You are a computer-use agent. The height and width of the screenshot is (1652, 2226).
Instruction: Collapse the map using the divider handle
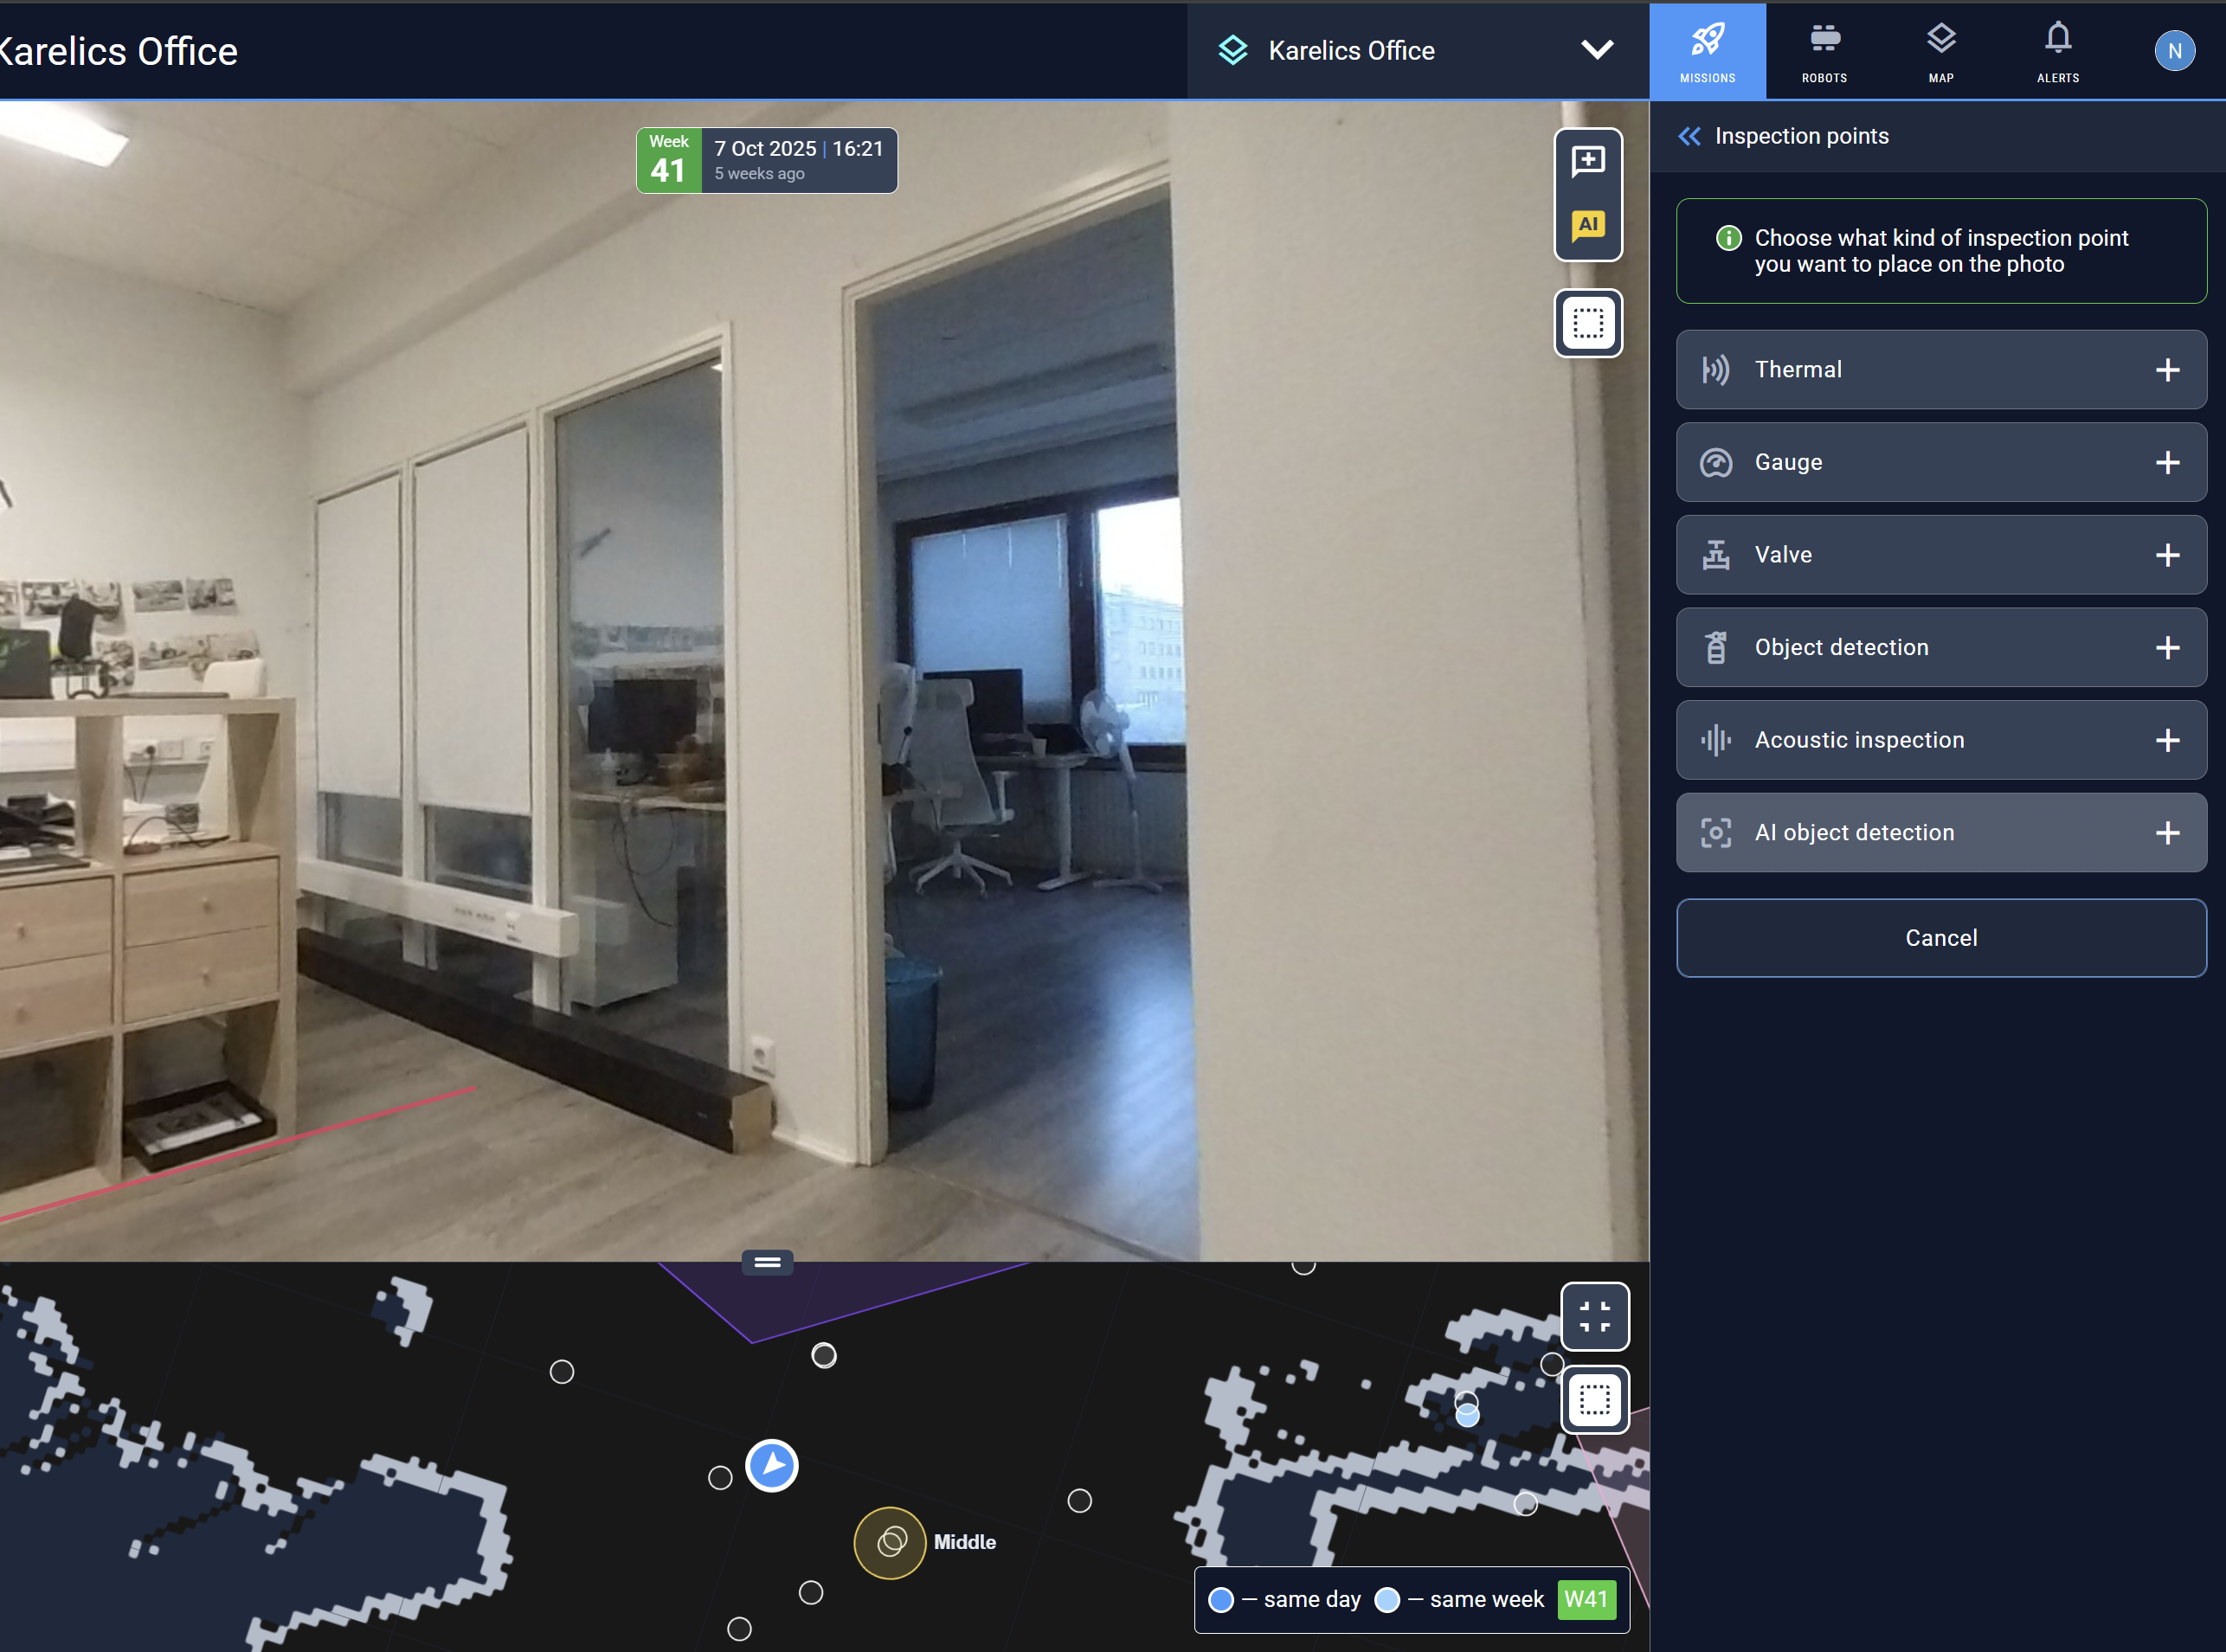[766, 1262]
